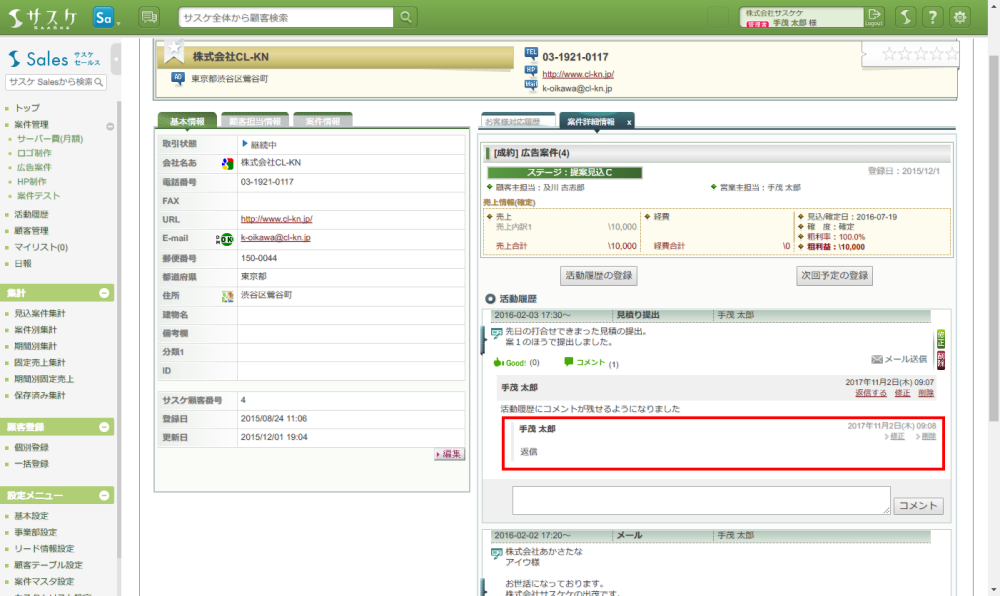Click the comment text area
This screenshot has height=596, width=1000.
coord(701,500)
